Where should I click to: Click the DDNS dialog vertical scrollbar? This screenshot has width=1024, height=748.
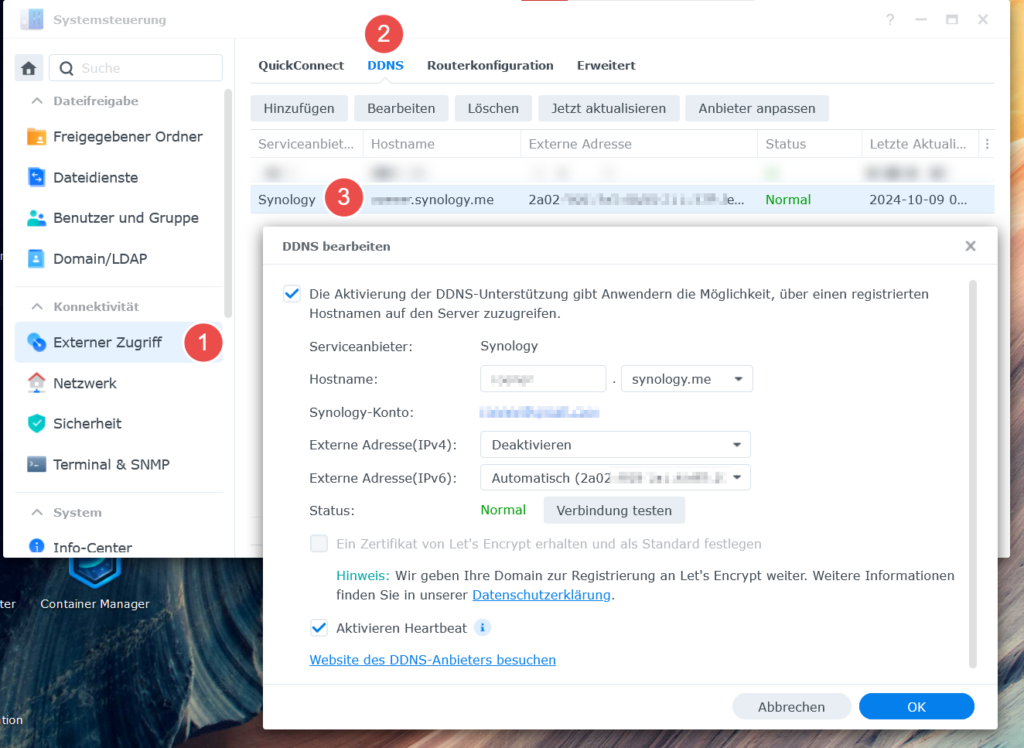coord(973,474)
